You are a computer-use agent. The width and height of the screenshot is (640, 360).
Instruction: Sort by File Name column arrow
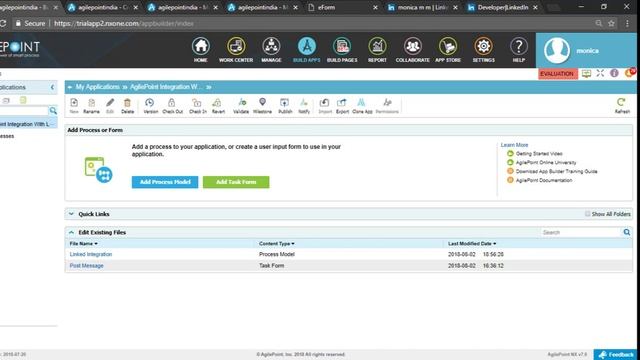(x=96, y=244)
